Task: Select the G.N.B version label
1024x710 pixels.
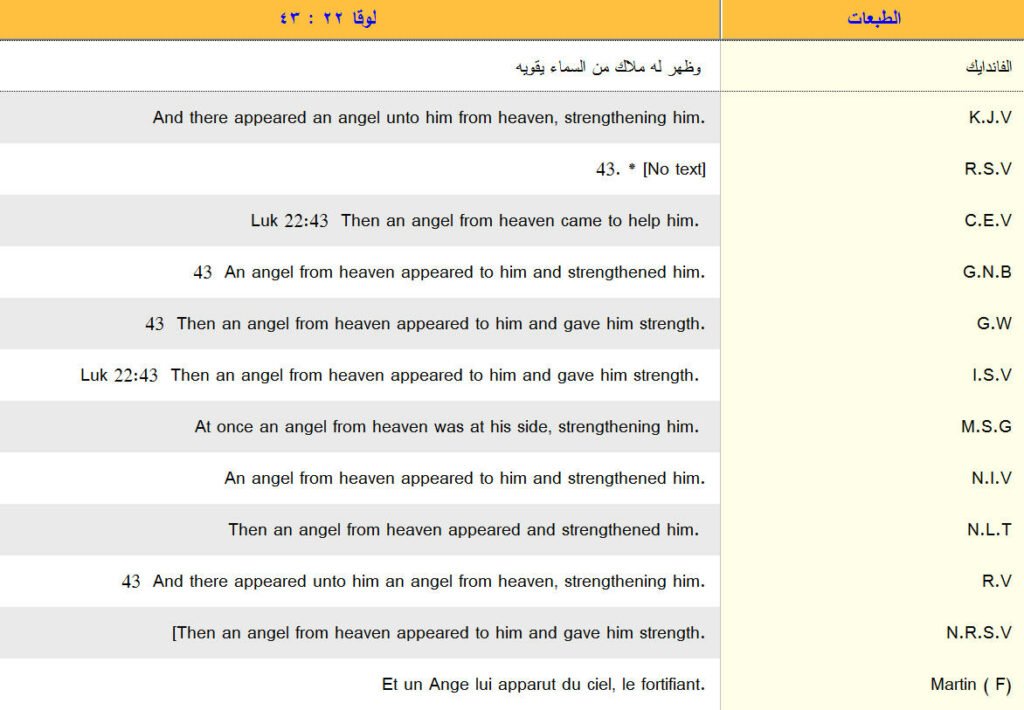Action: 987,272
